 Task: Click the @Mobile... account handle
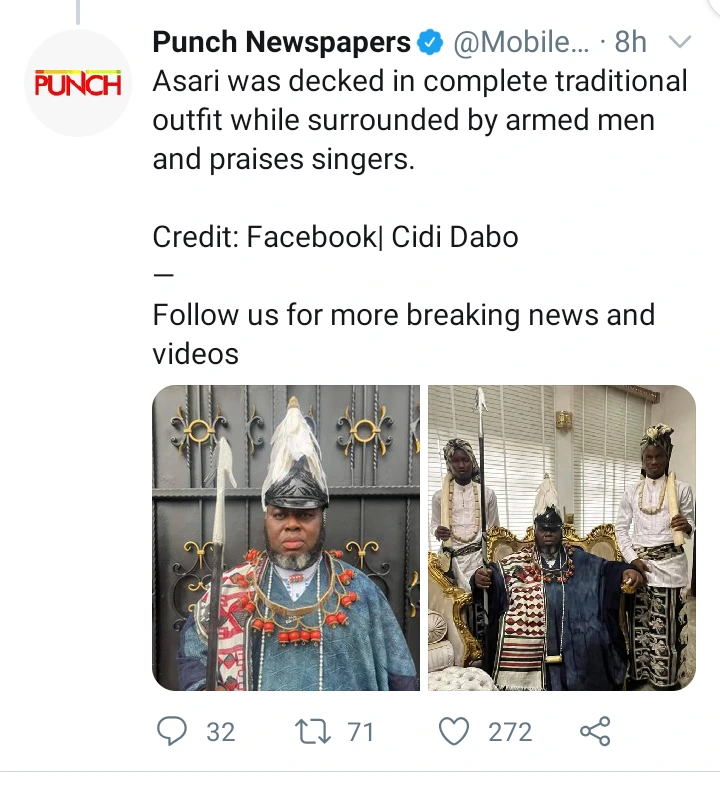521,43
